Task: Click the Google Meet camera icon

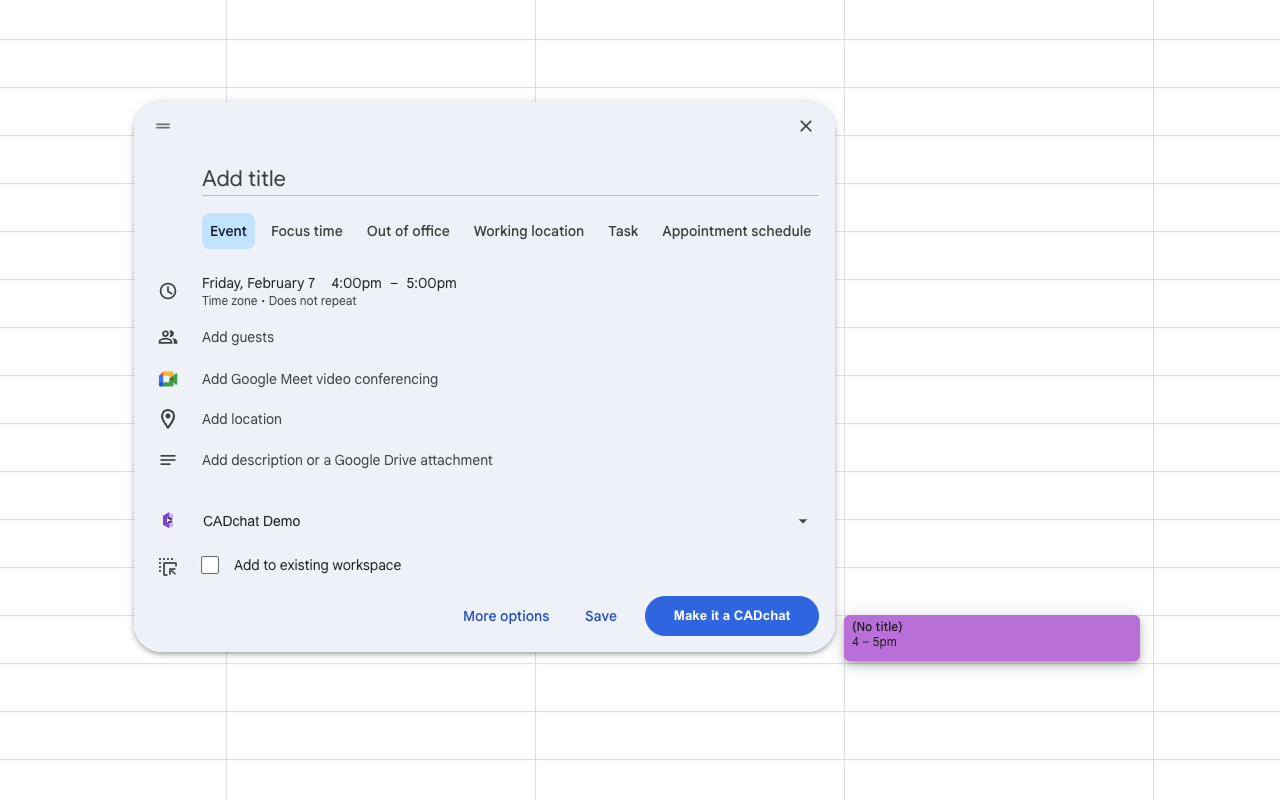Action: pos(168,379)
